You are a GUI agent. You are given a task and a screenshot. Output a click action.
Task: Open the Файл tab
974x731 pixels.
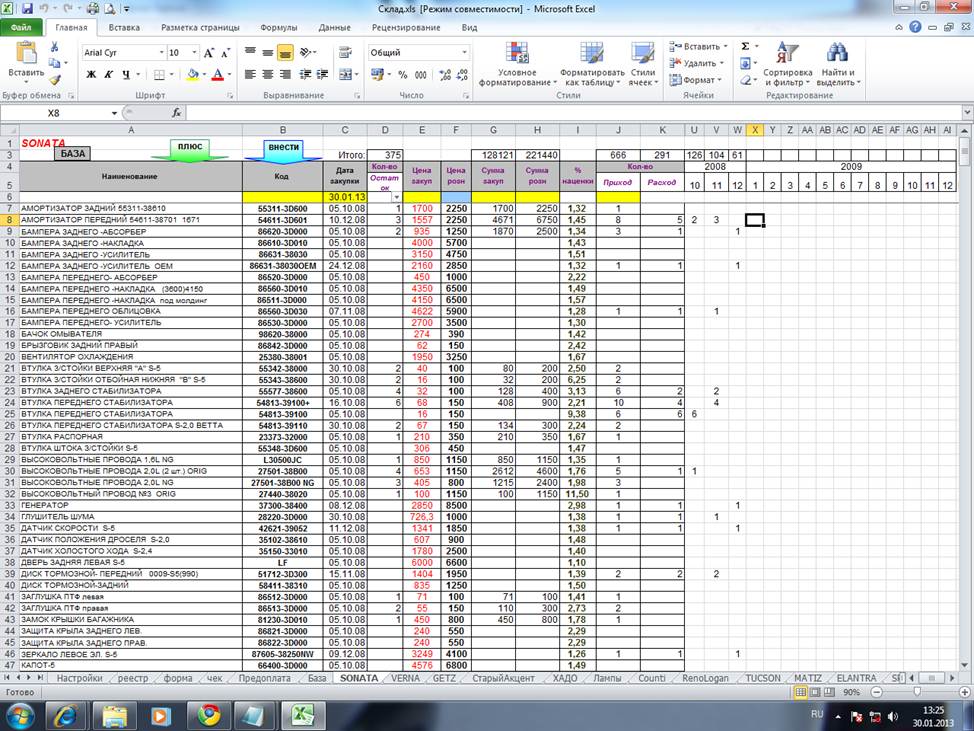tap(21, 27)
